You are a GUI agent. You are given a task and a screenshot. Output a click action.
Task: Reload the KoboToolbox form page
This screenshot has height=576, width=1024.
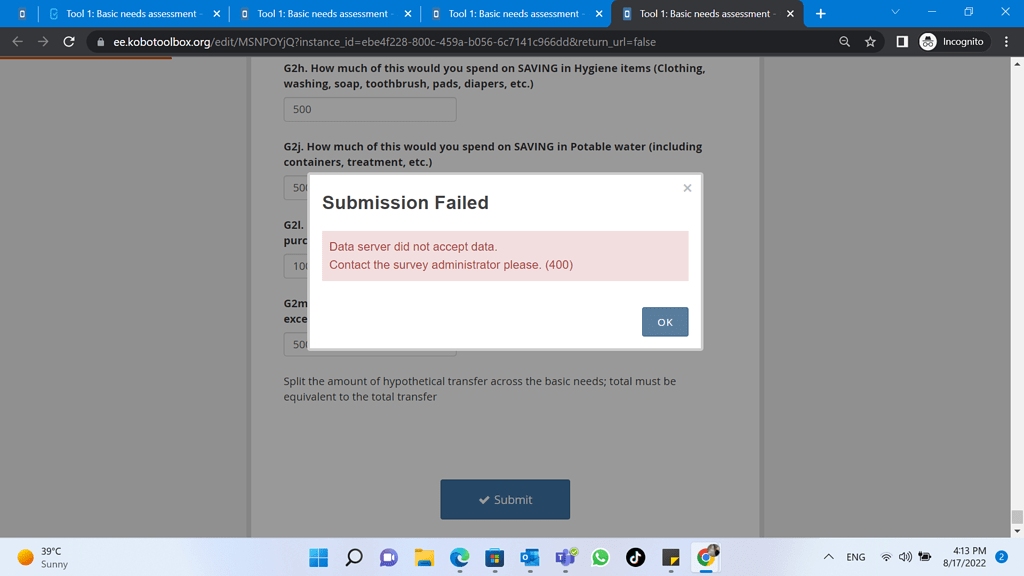68,42
